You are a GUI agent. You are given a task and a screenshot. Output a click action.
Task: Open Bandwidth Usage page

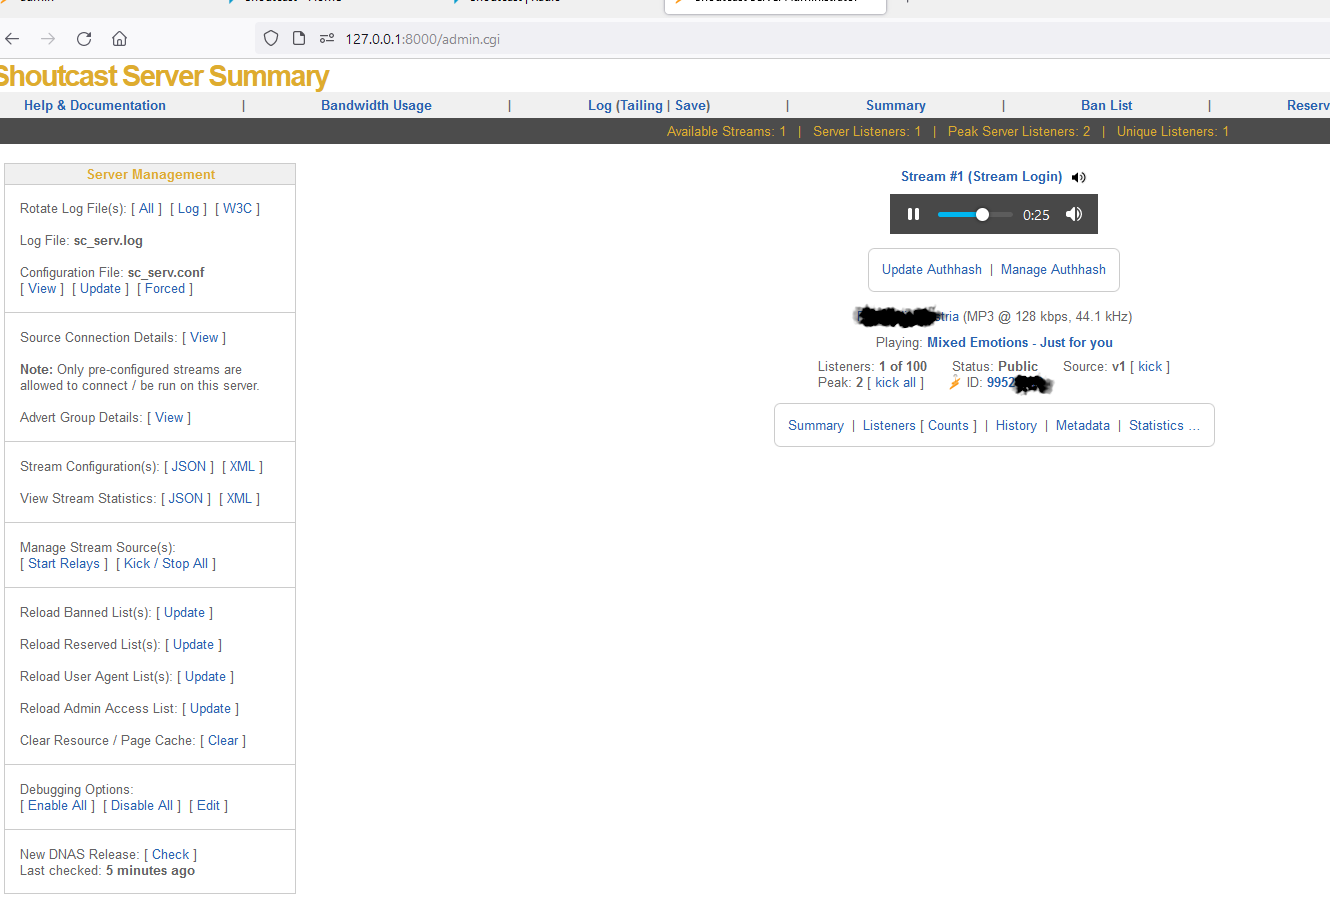[x=376, y=105]
